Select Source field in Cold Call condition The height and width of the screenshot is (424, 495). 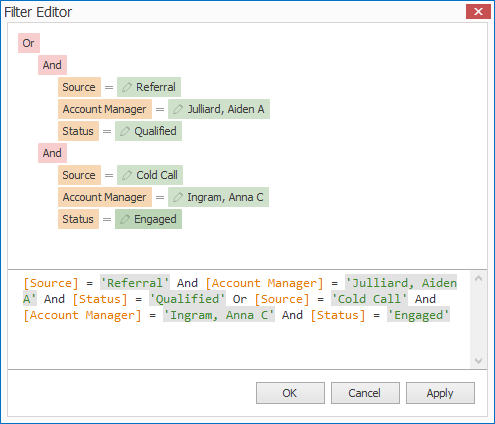[79, 175]
